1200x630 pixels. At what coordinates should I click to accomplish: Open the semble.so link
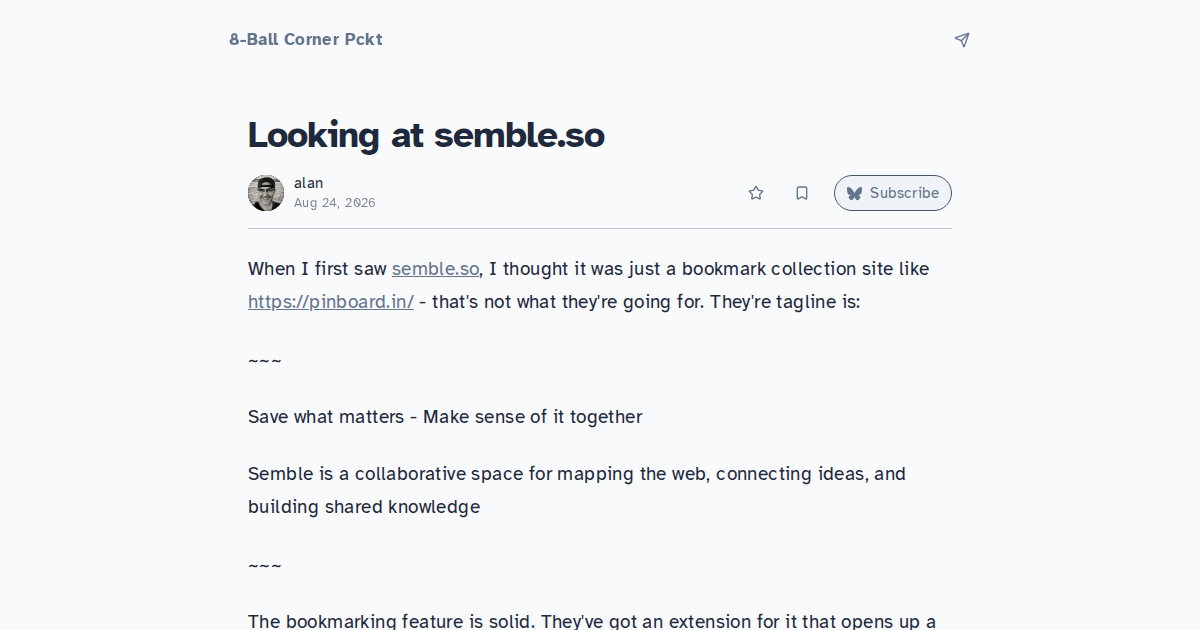(435, 269)
